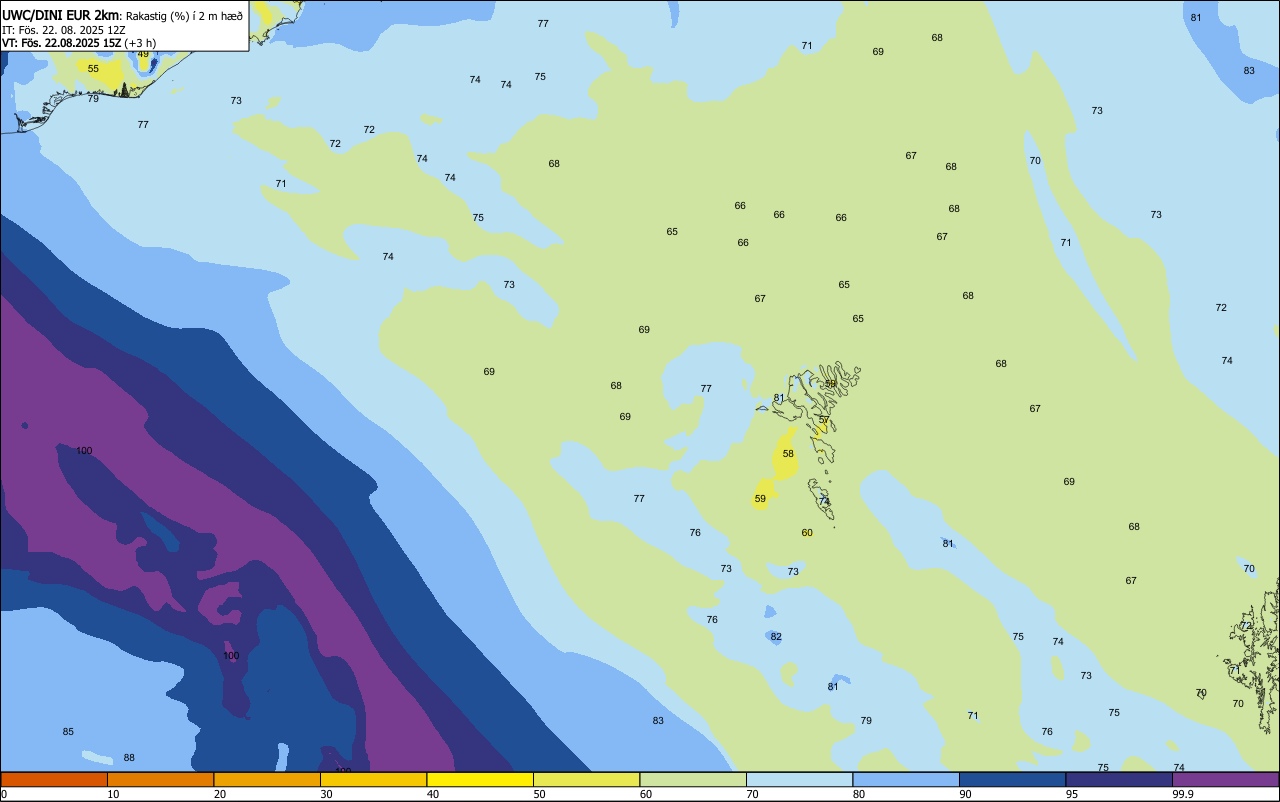
Task: Click the legend scale label '40'
Action: coord(433,794)
